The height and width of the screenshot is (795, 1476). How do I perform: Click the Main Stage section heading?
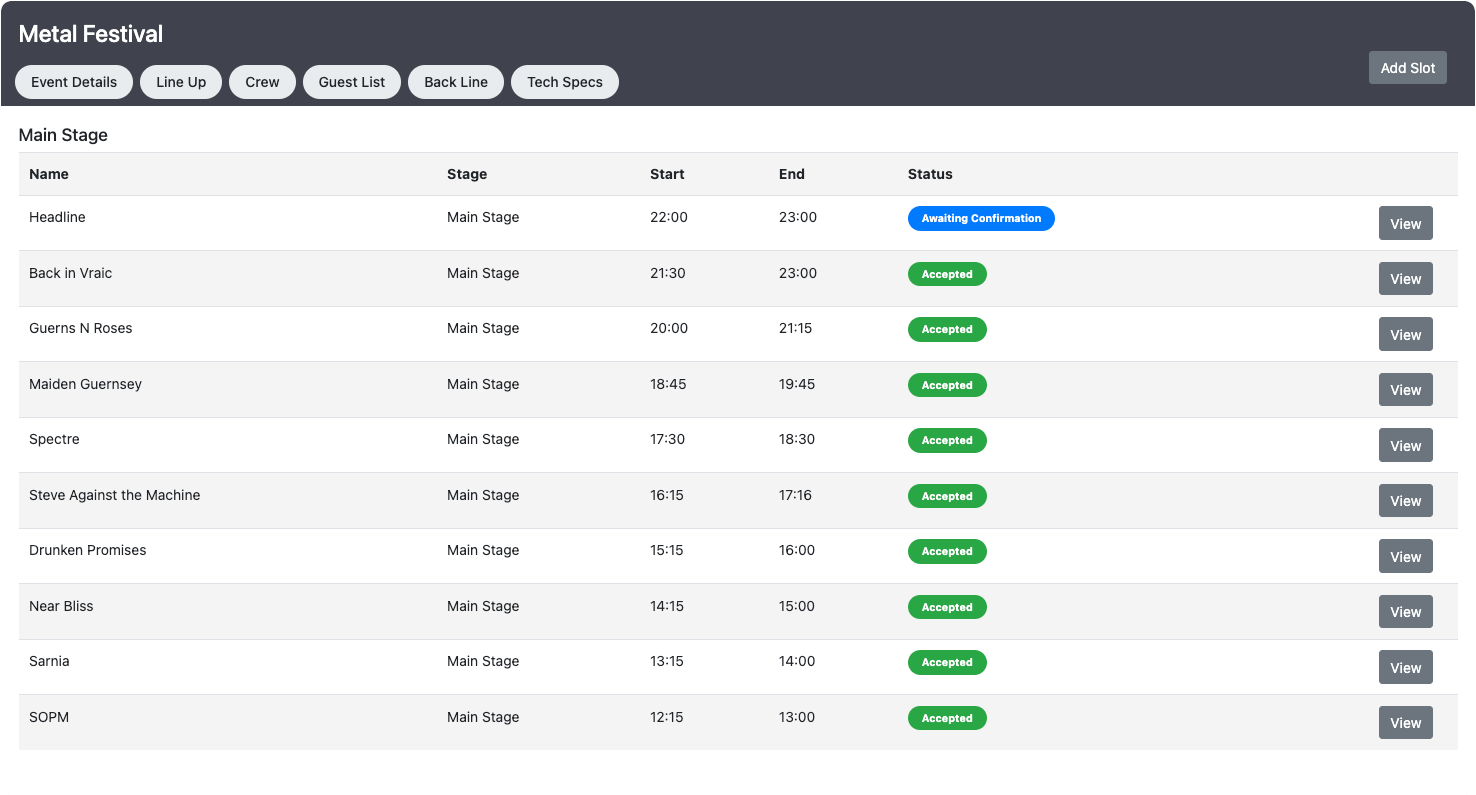coord(63,135)
